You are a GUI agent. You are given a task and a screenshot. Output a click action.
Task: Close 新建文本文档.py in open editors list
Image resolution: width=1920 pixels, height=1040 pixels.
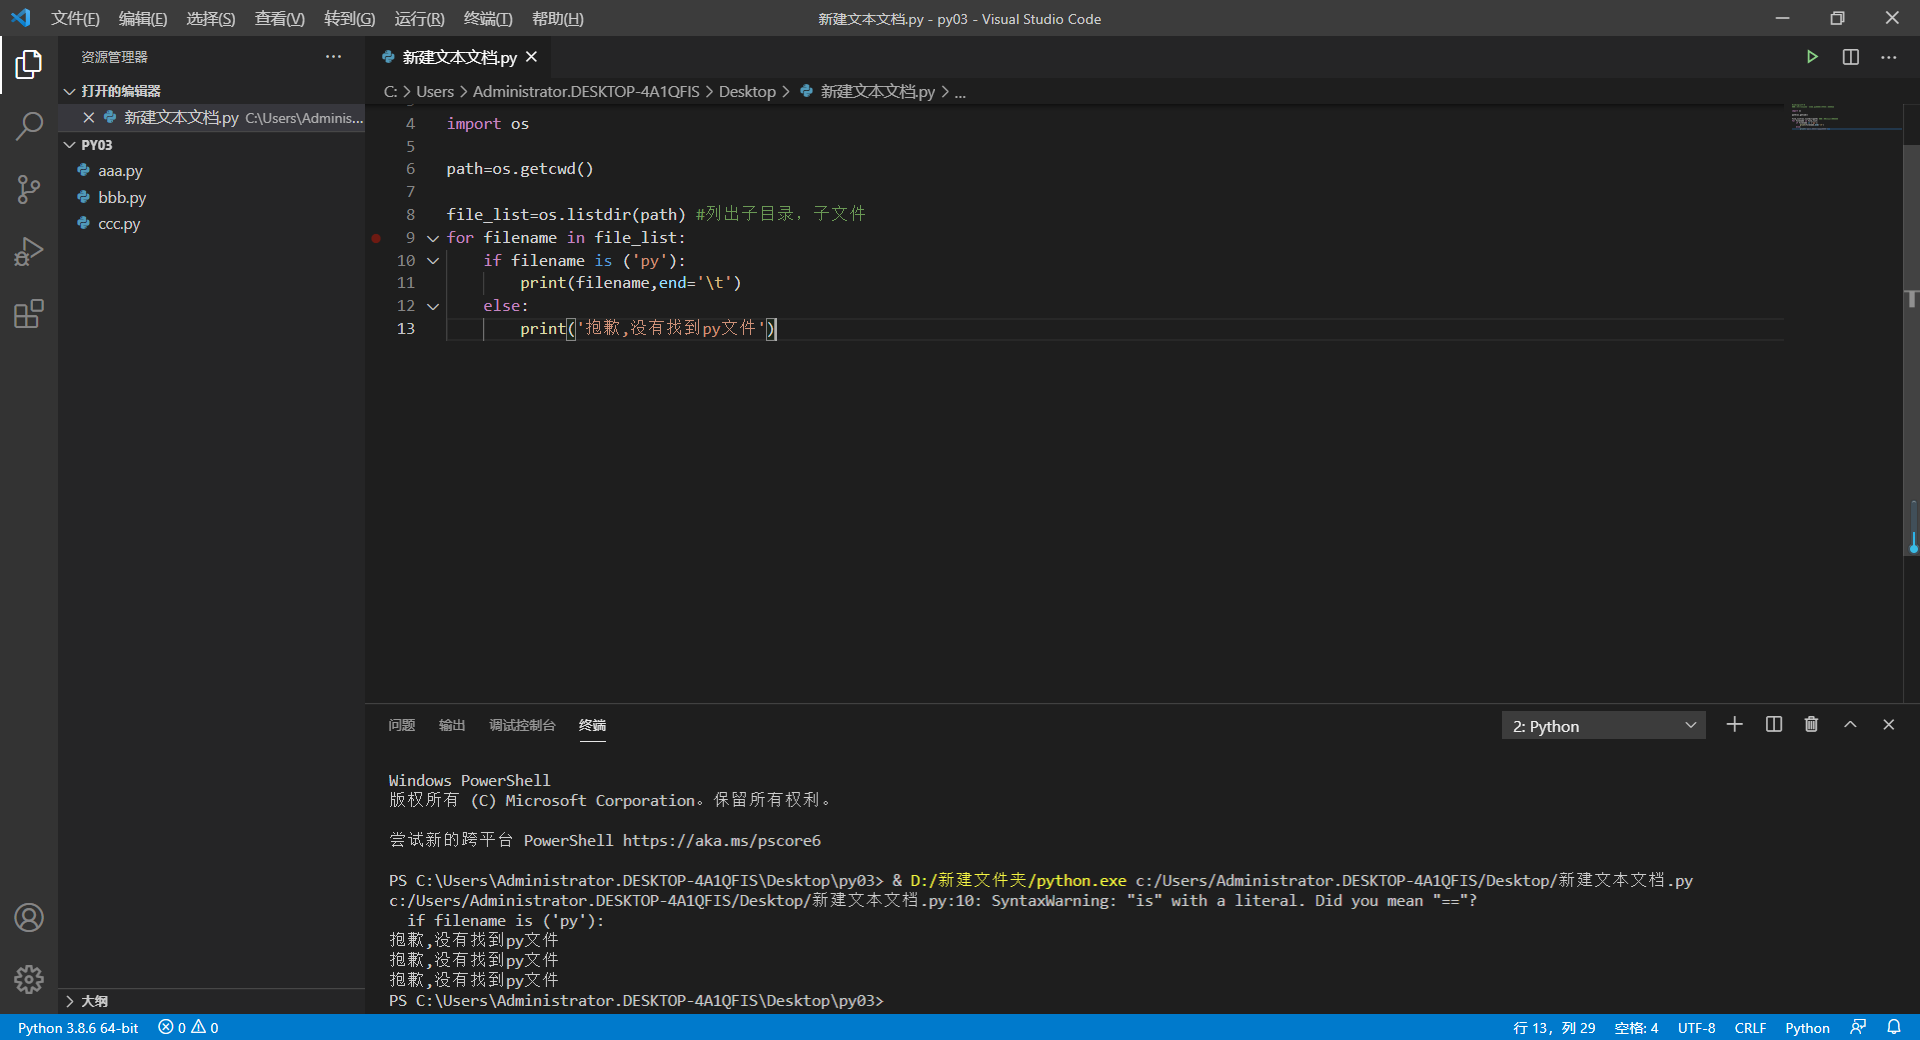tap(89, 118)
